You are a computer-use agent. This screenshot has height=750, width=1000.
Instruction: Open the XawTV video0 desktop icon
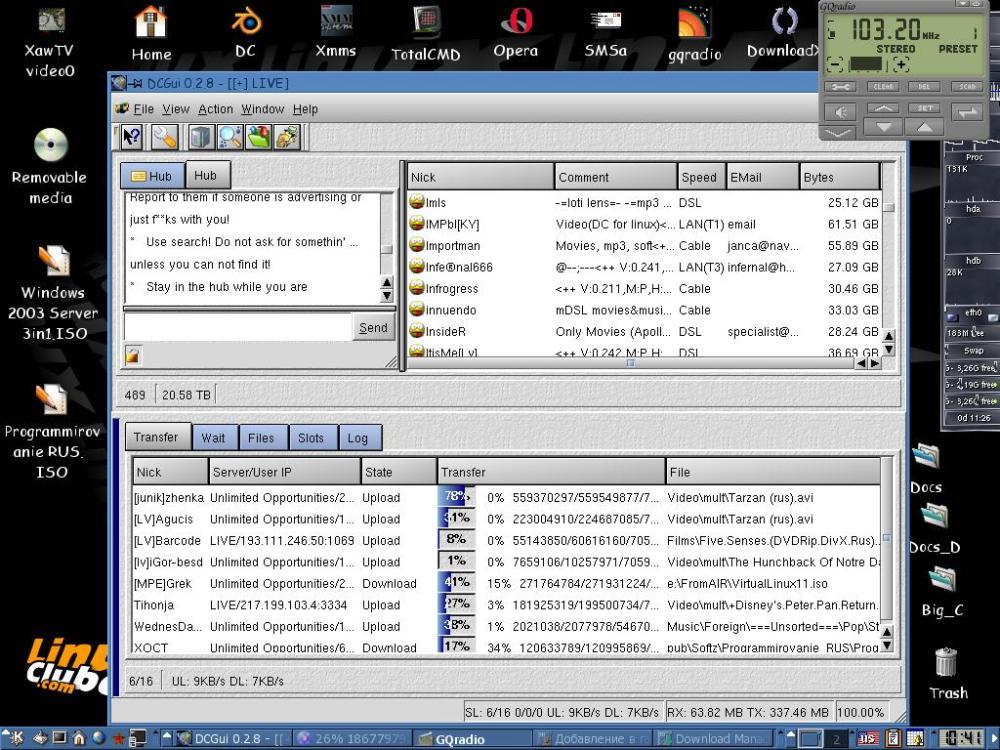50,41
